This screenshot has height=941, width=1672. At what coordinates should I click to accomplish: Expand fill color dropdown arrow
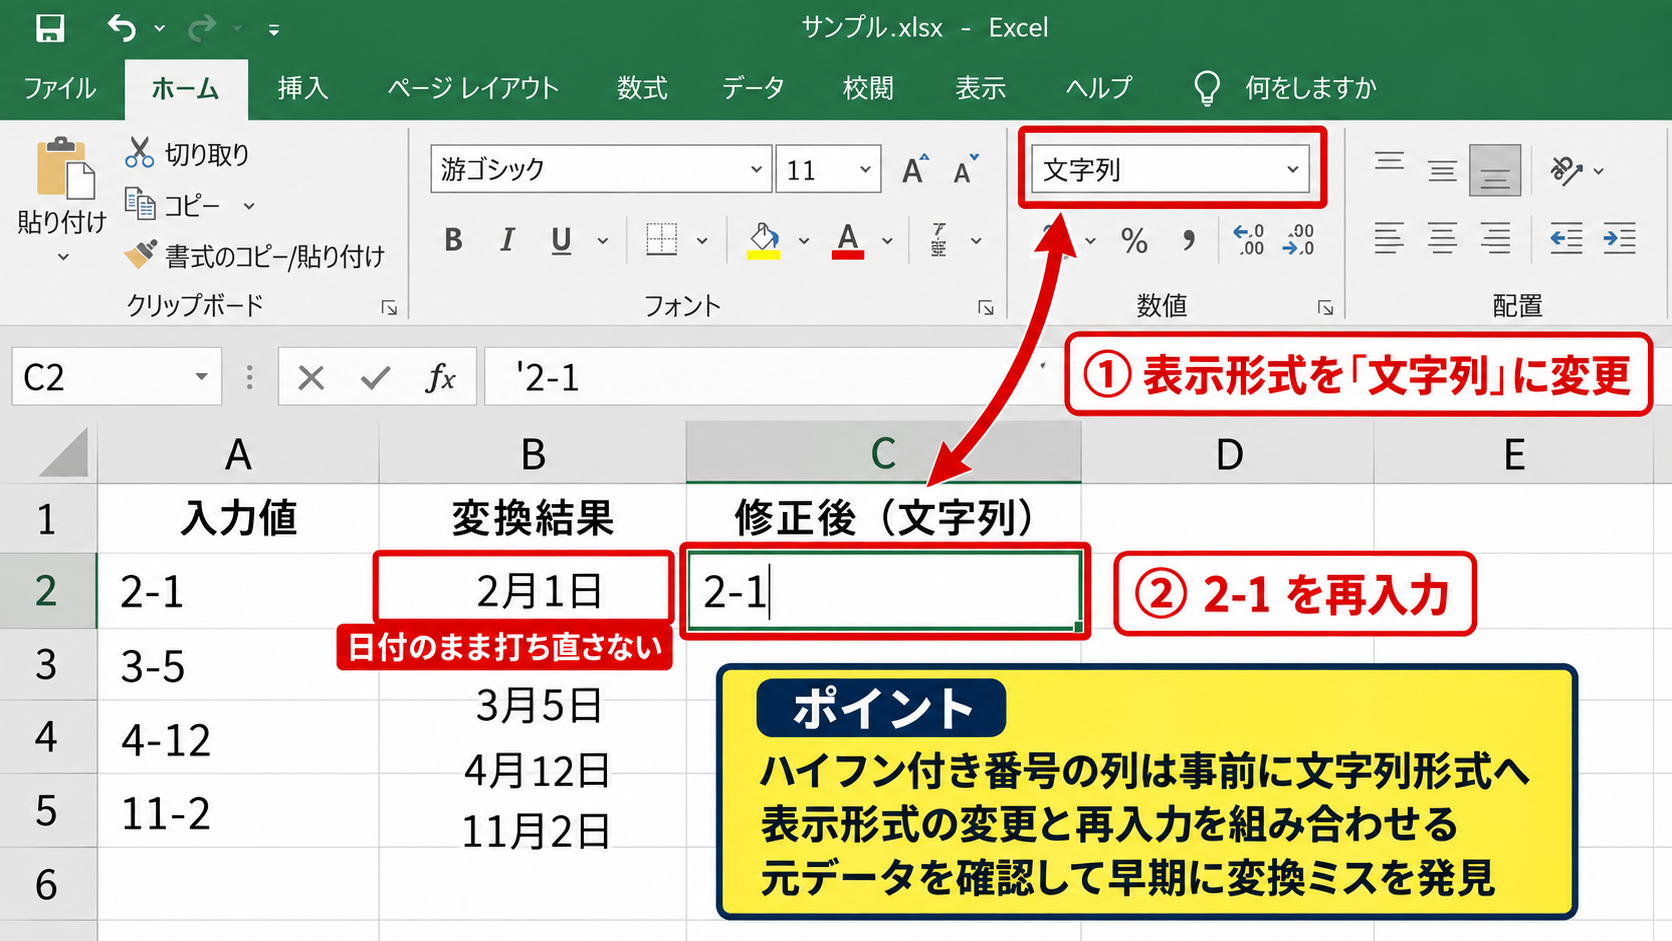point(804,241)
